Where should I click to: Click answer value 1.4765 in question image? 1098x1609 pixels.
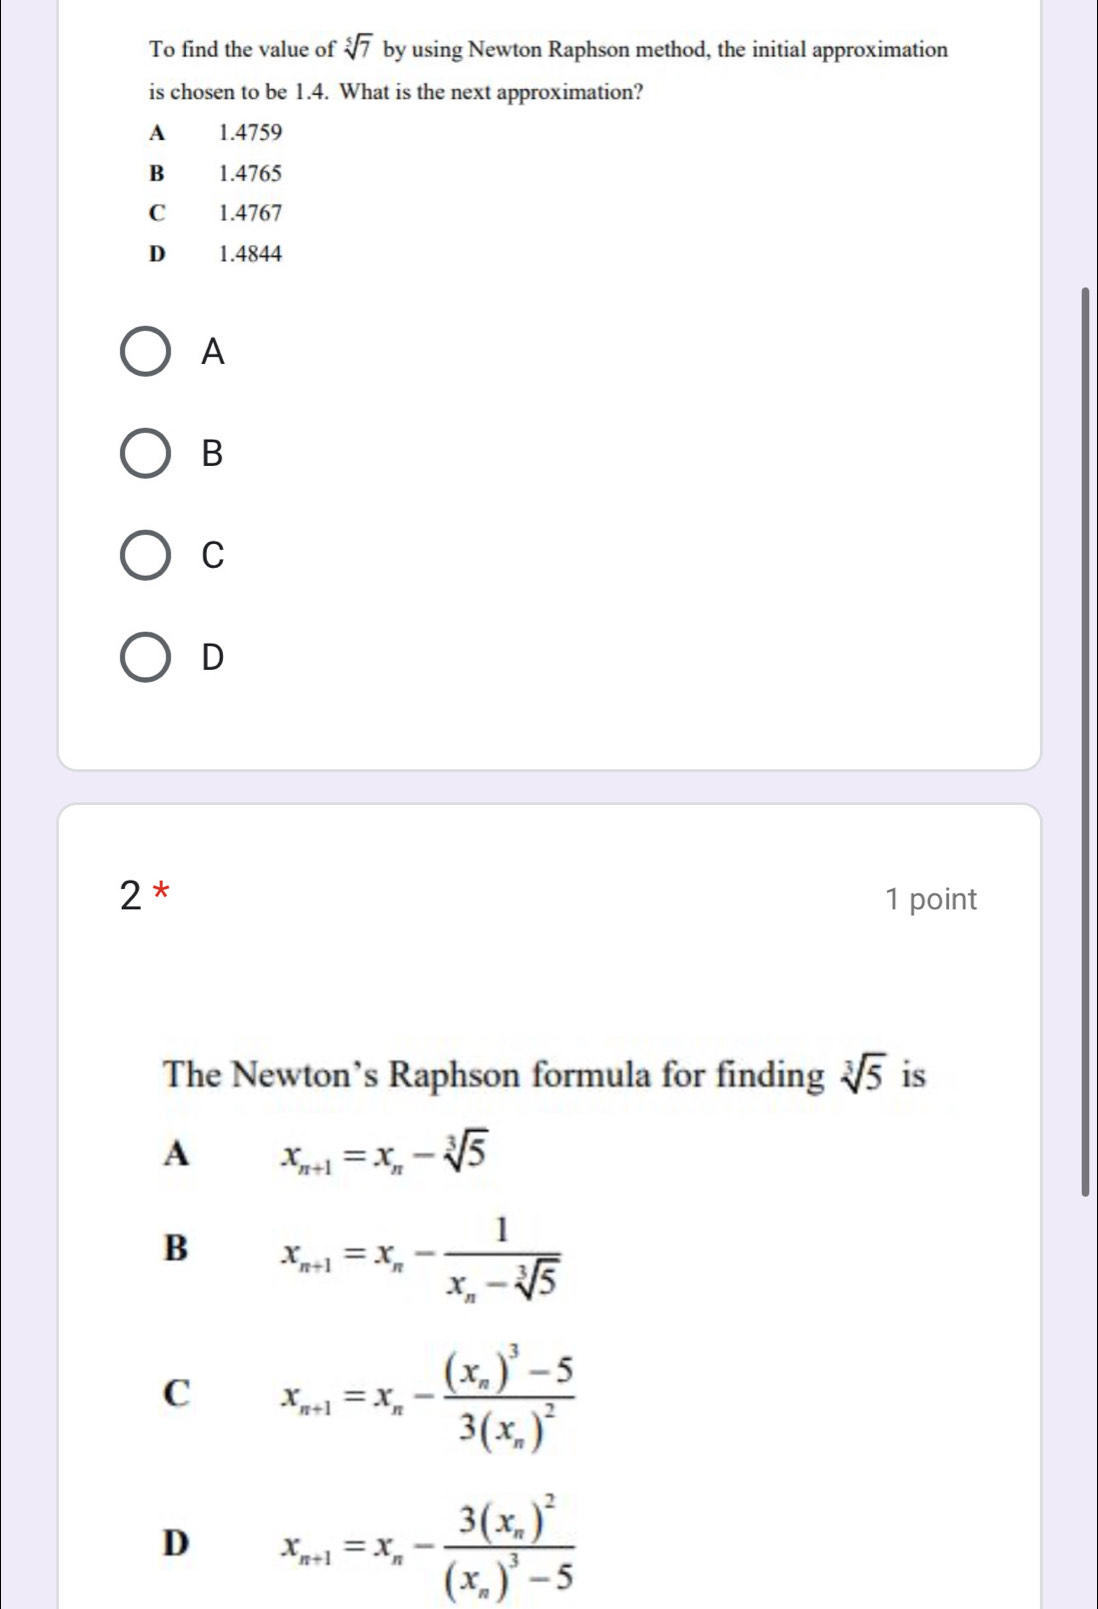[250, 173]
